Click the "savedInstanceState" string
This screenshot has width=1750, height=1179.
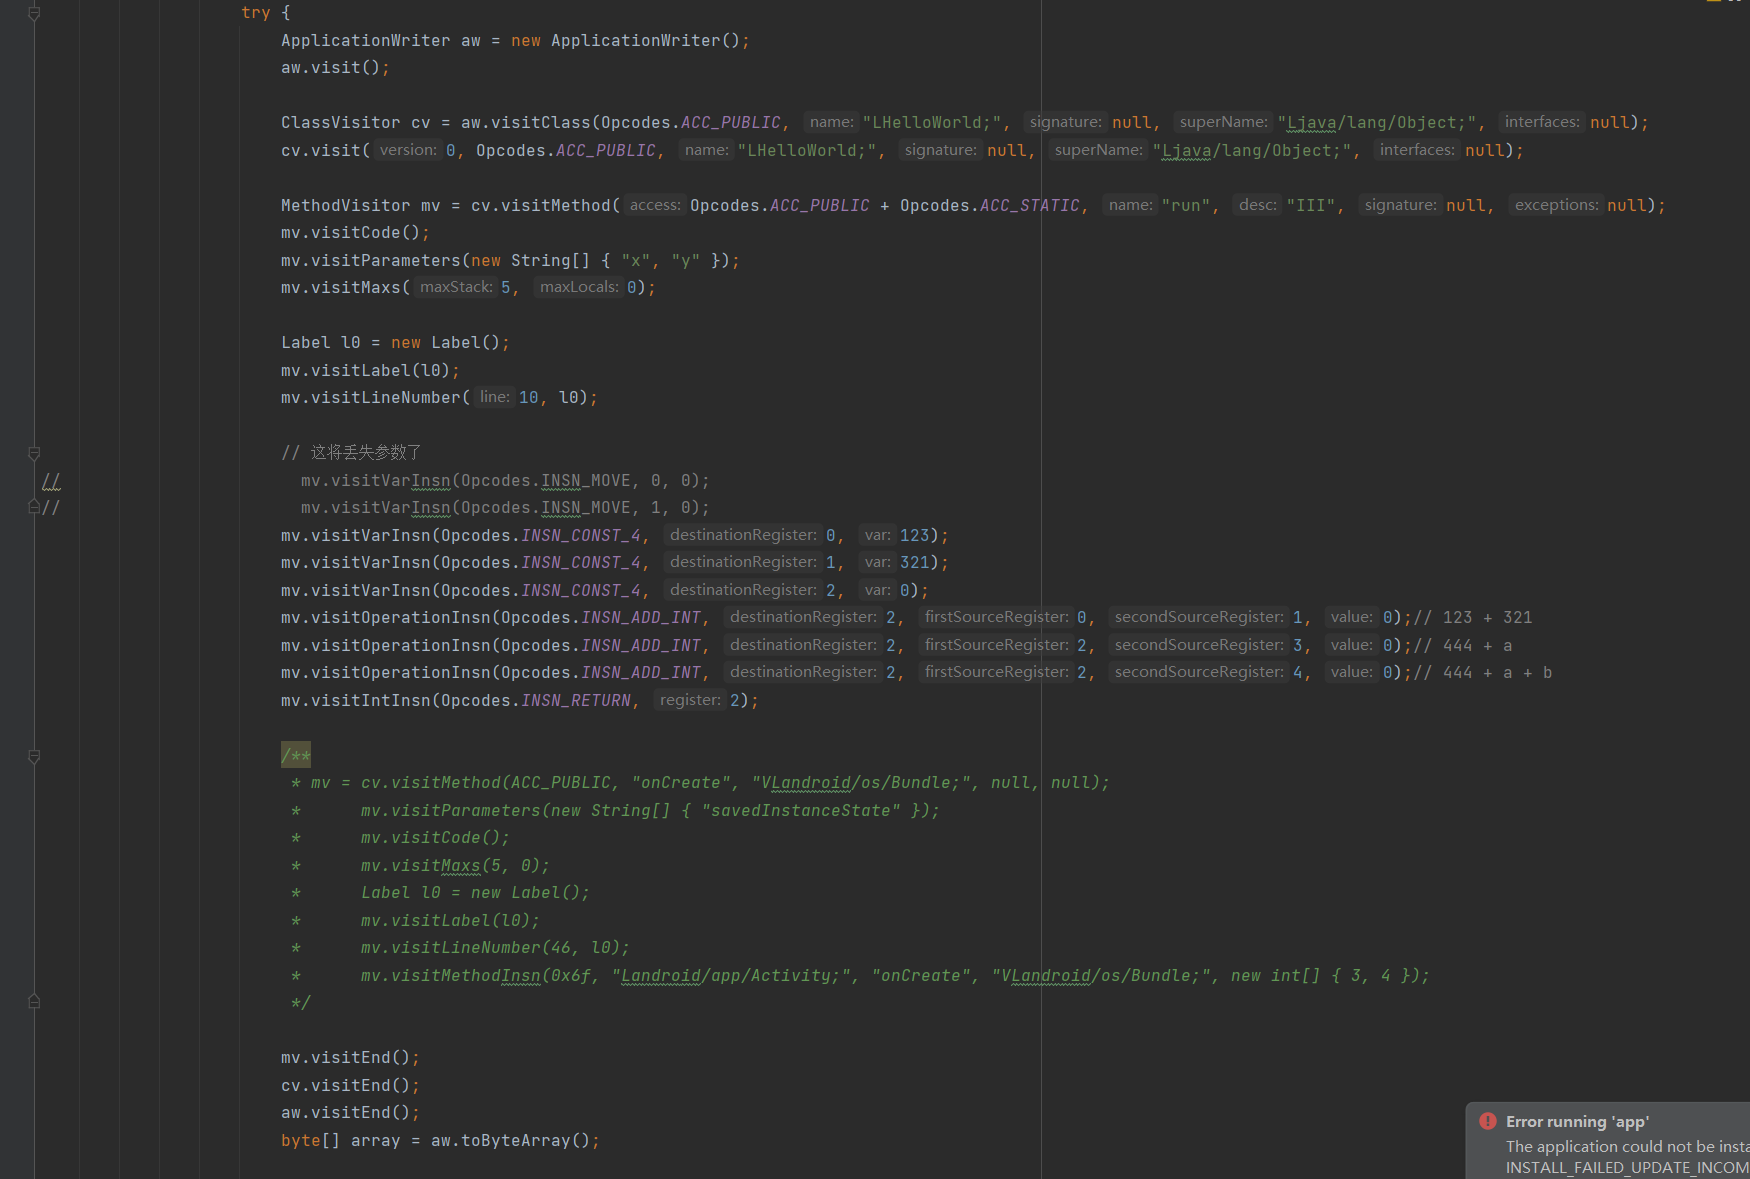pos(801,810)
